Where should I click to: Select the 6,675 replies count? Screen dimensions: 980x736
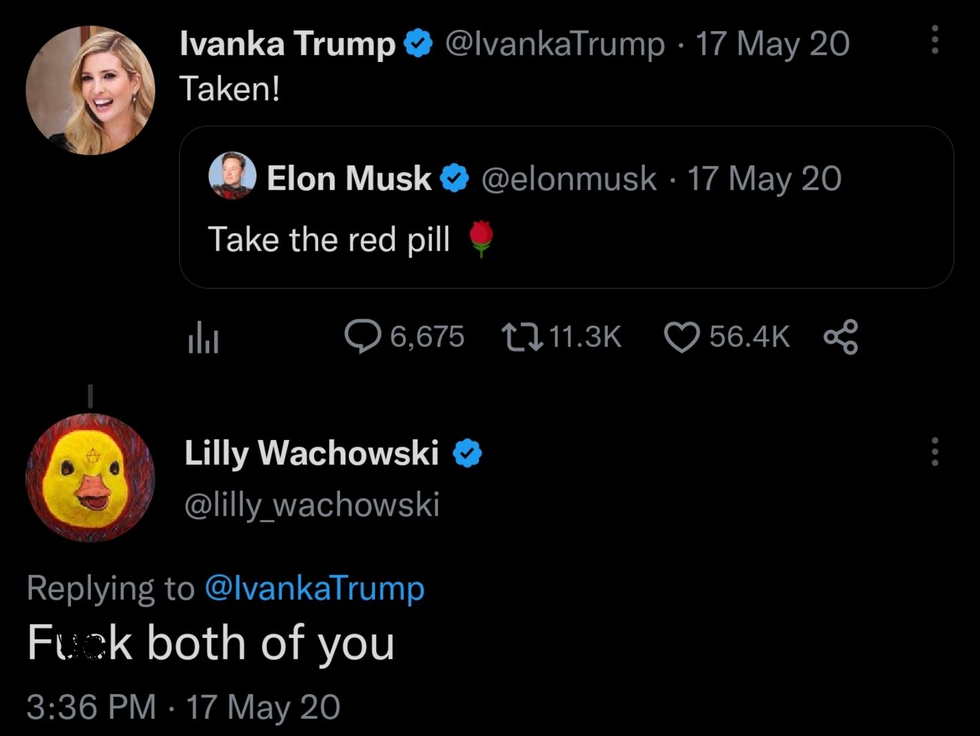(x=429, y=337)
